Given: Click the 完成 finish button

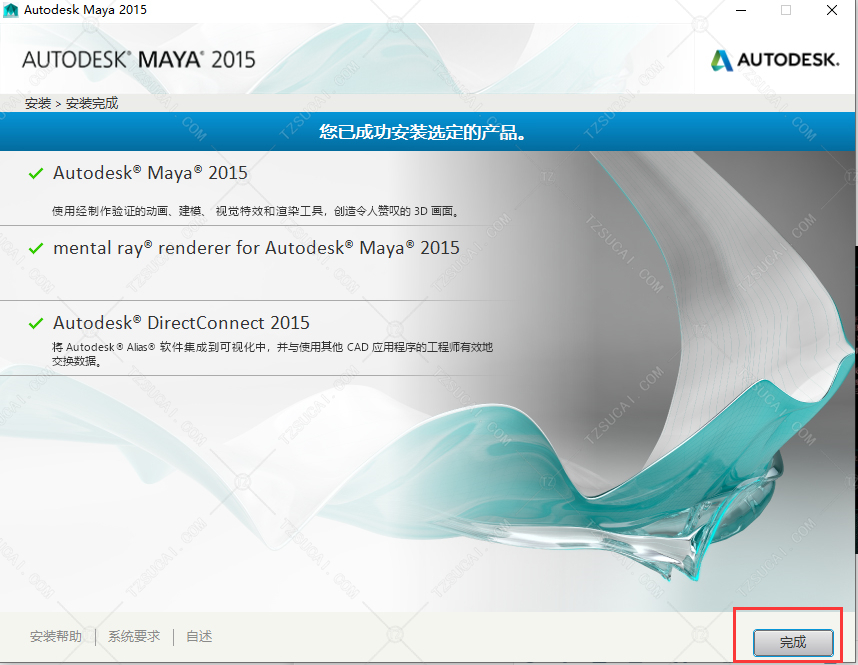Looking at the screenshot, I should click(793, 642).
